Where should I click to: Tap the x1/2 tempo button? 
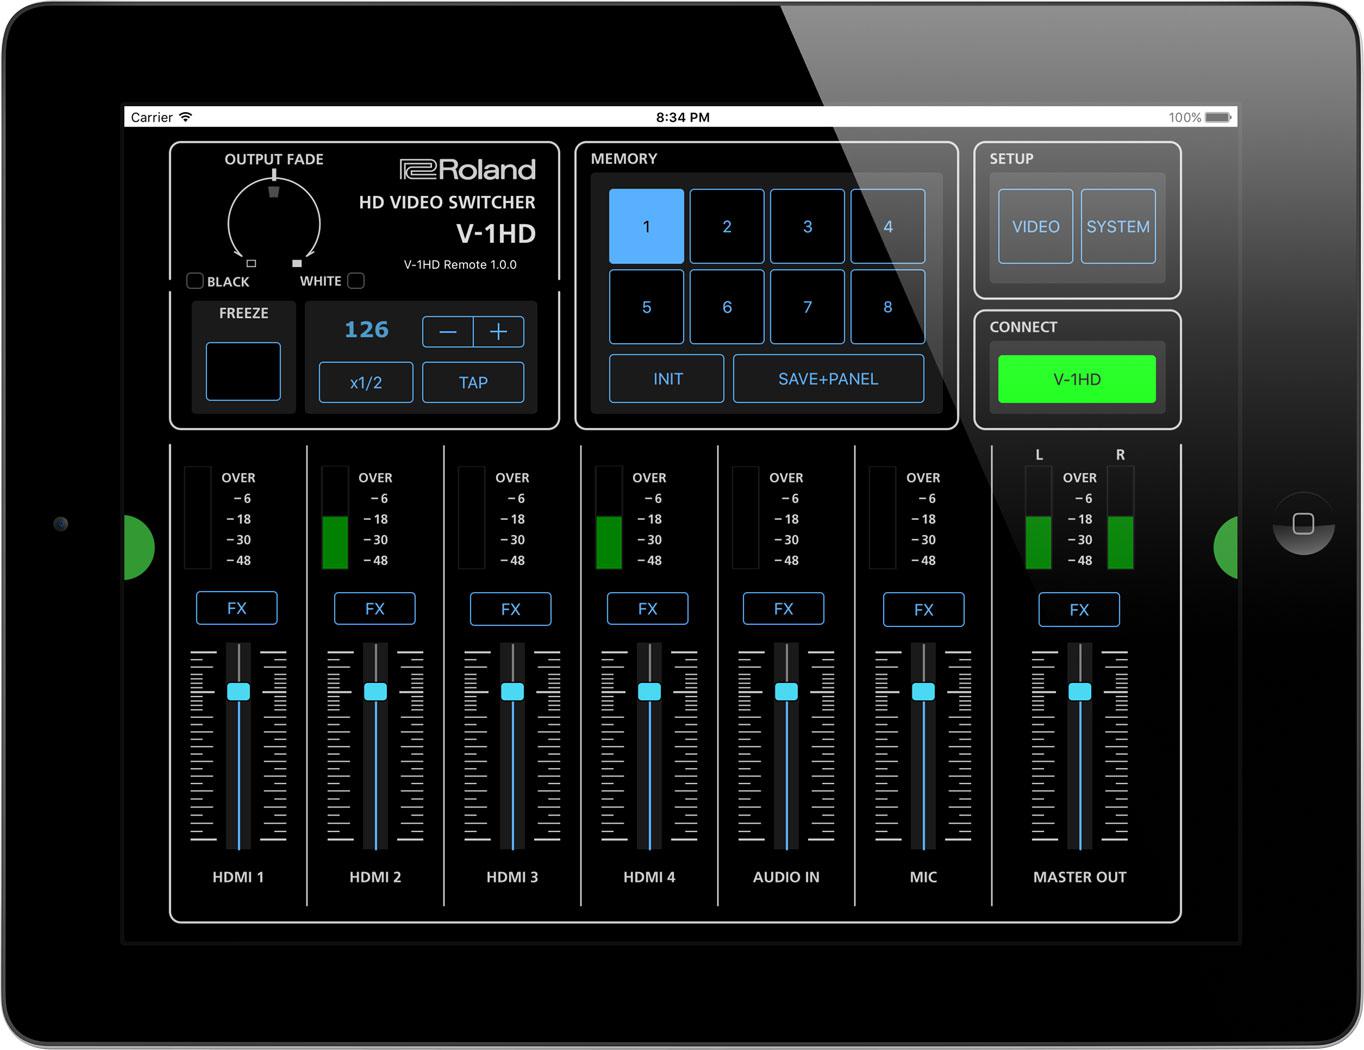coord(366,382)
